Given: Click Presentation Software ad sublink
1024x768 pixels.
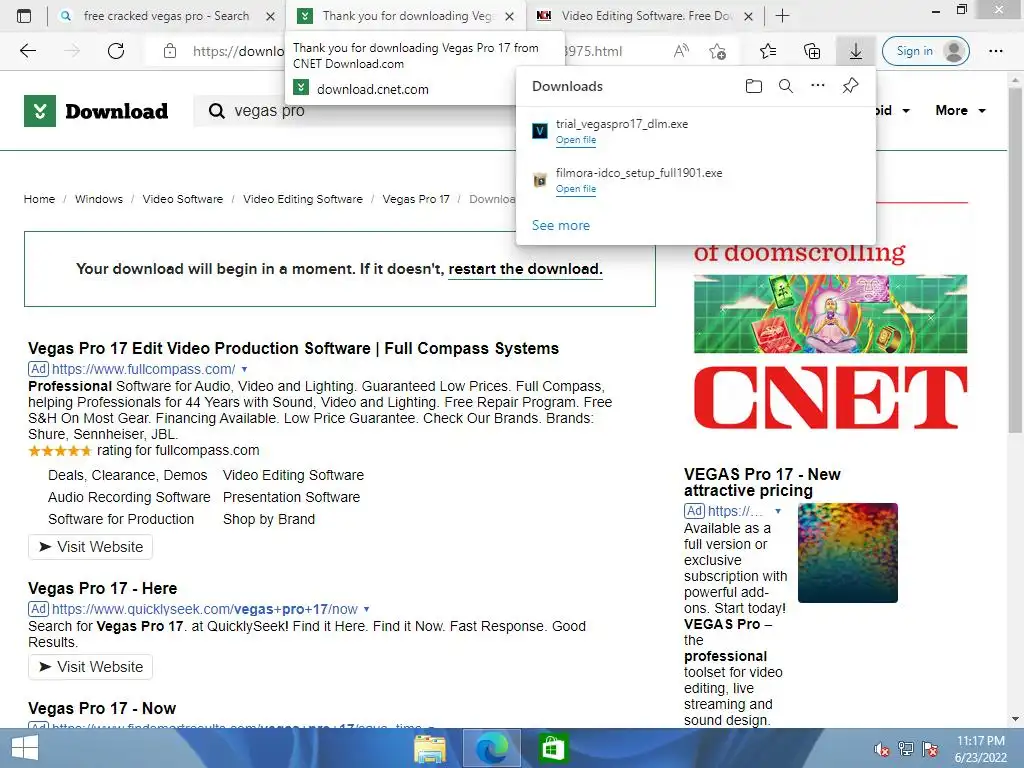Looking at the screenshot, I should pyautogui.click(x=291, y=498).
